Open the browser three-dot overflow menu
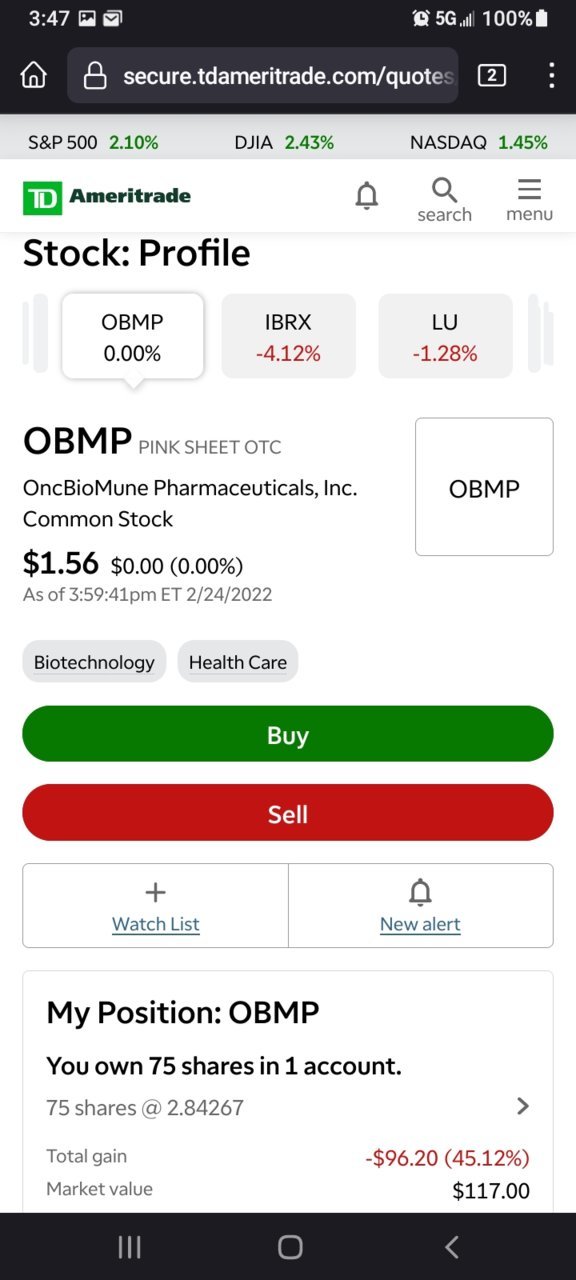The height and width of the screenshot is (1280, 576). [x=551, y=75]
